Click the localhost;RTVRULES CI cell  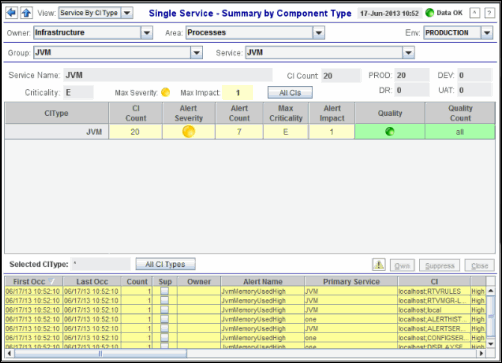coord(434,291)
